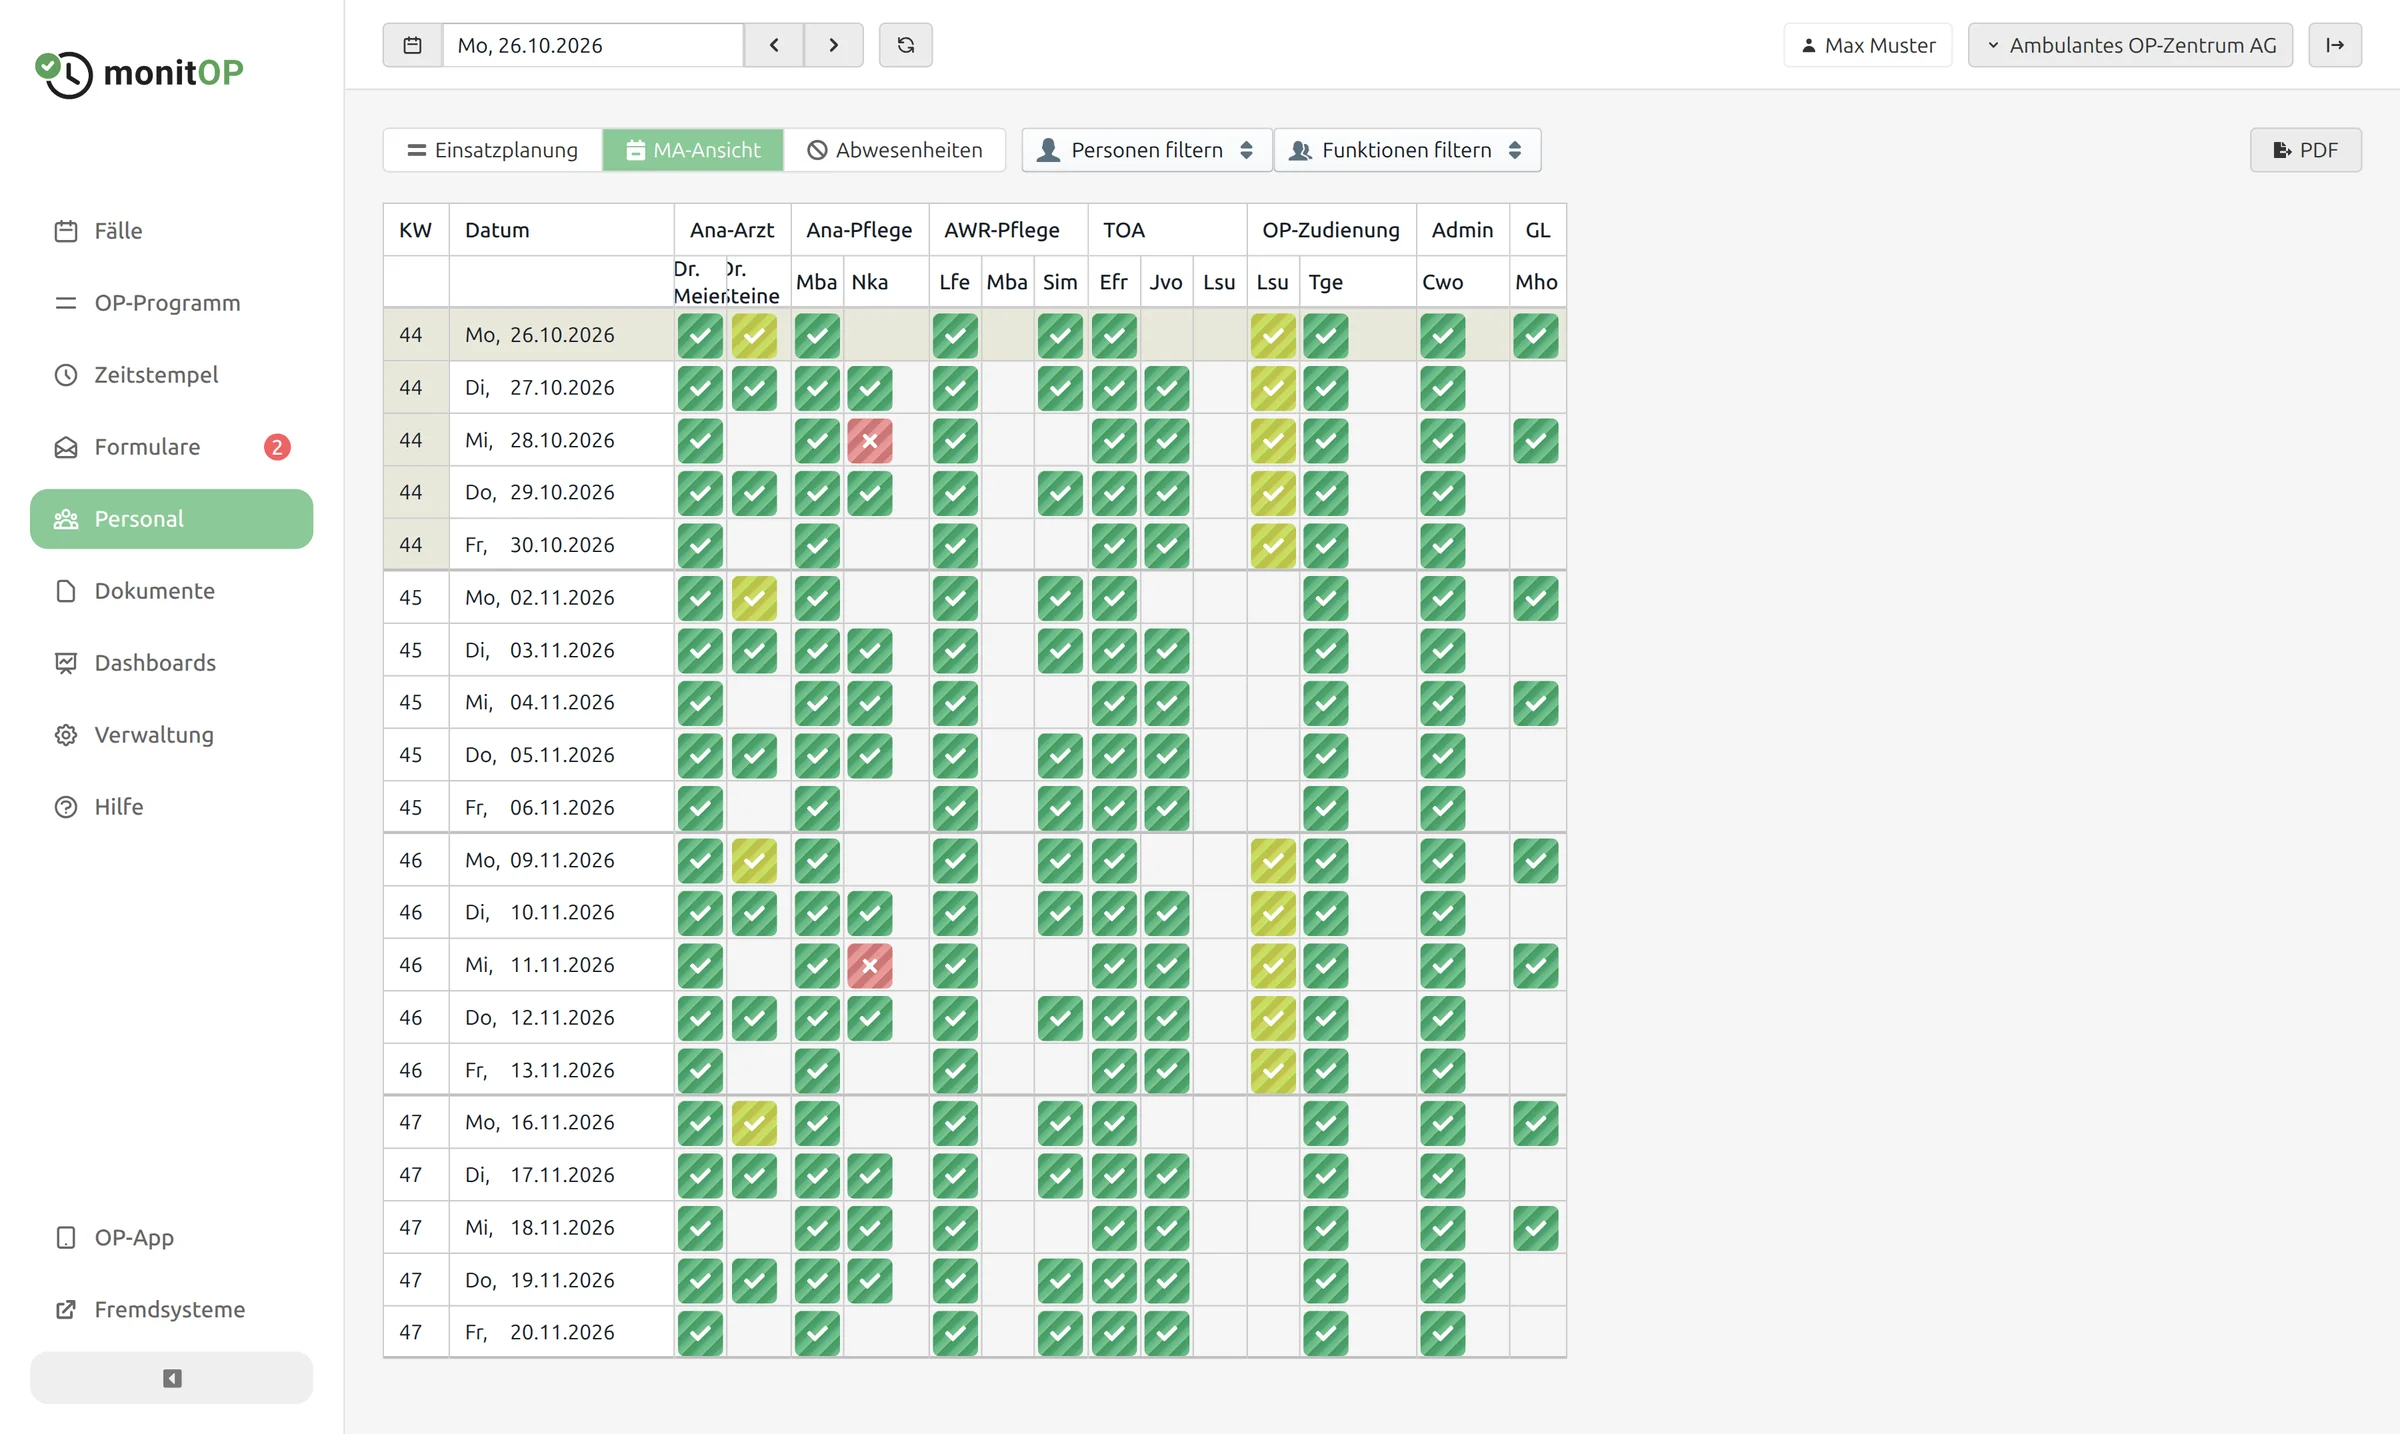This screenshot has height=1434, width=2400.
Task: Switch to Einsatzplanung tab
Action: click(x=493, y=150)
